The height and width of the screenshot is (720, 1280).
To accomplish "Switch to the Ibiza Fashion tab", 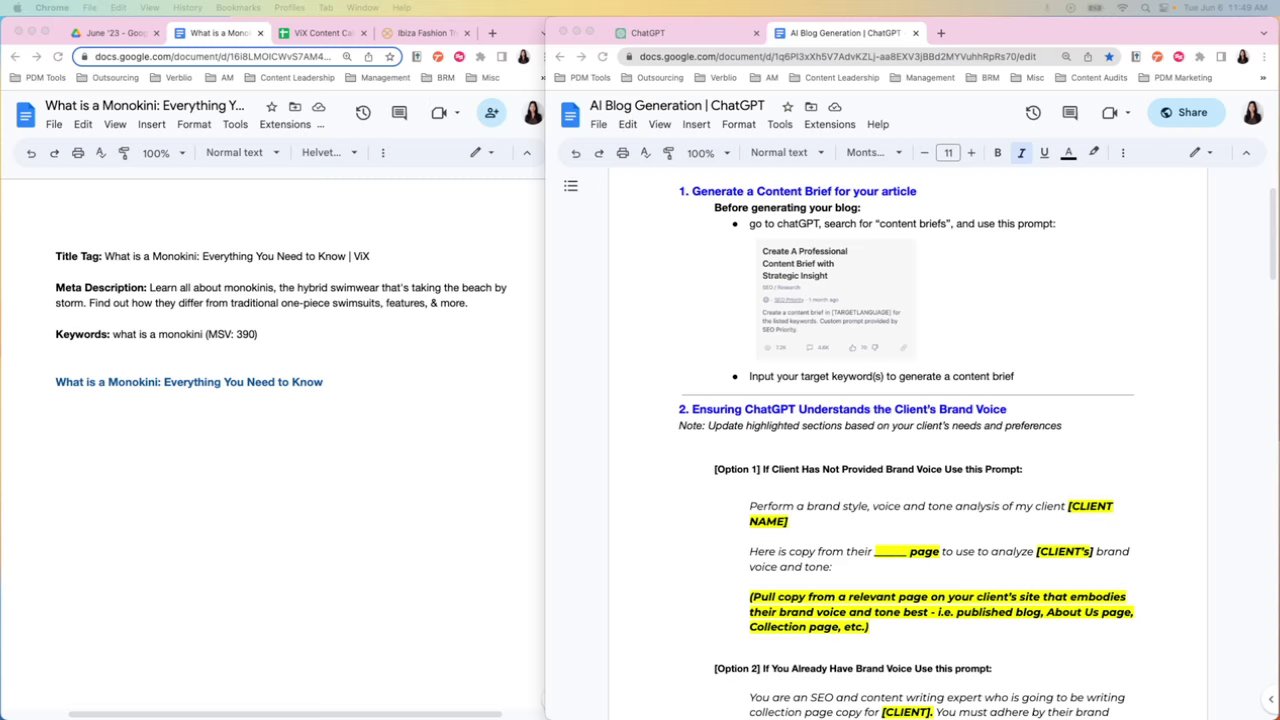I will (425, 33).
